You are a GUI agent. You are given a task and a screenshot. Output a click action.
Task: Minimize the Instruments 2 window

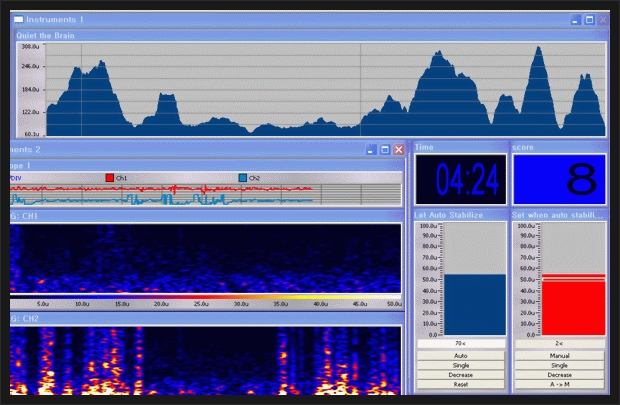click(x=371, y=150)
